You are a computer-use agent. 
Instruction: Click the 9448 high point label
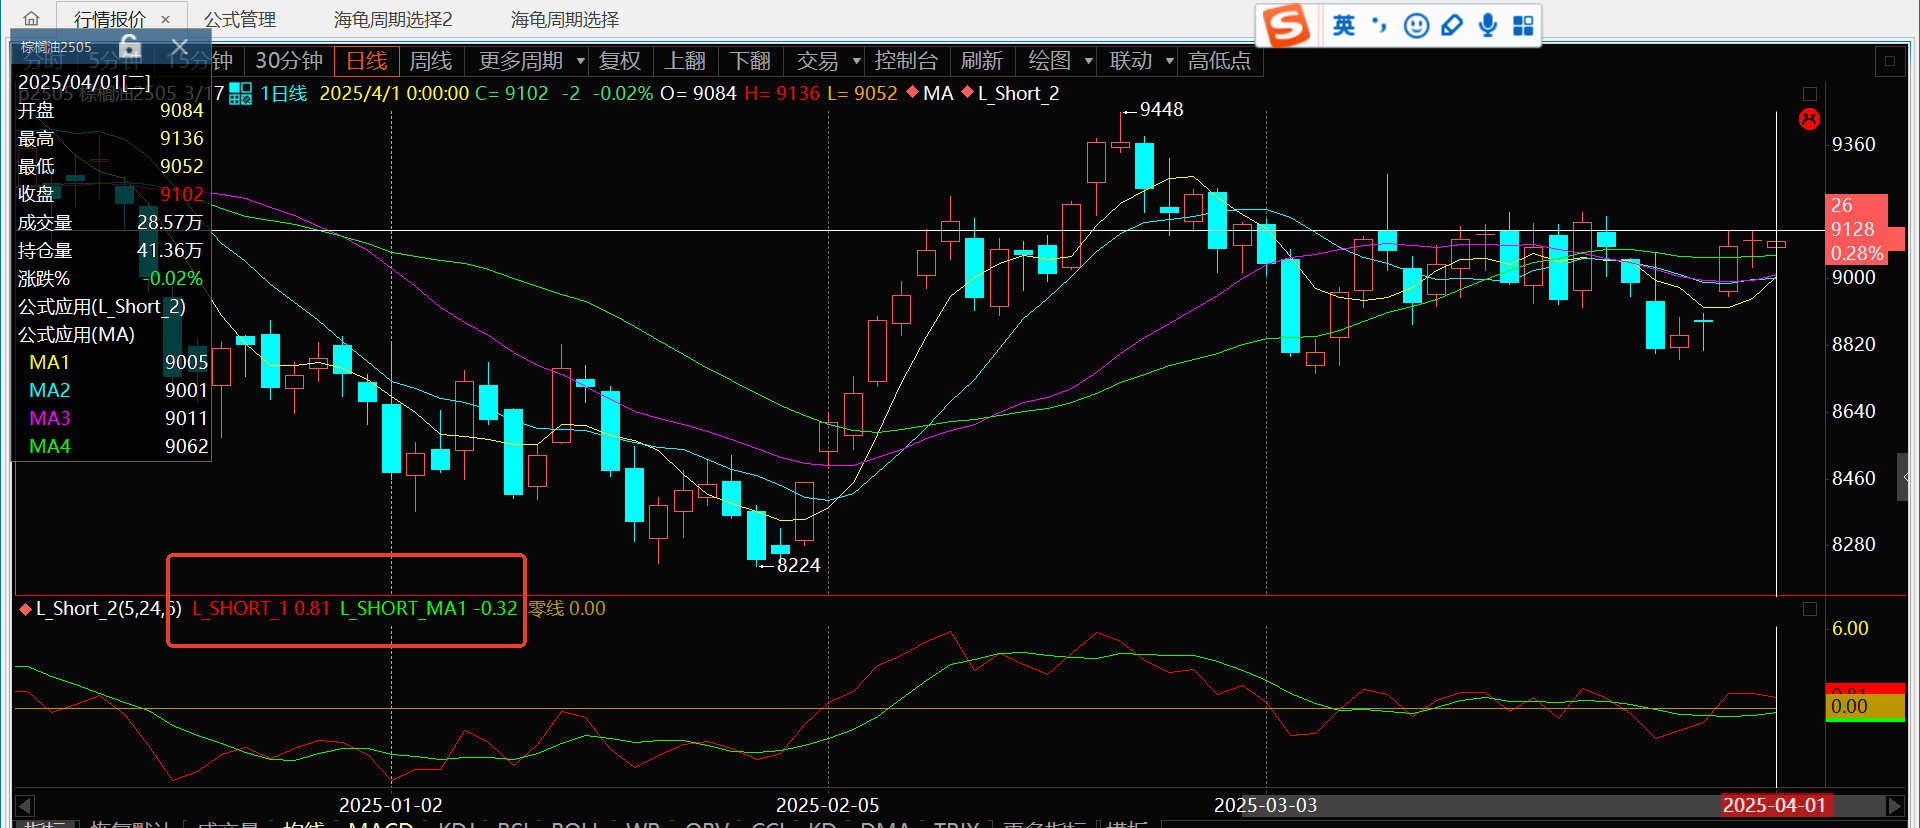(x=1161, y=109)
